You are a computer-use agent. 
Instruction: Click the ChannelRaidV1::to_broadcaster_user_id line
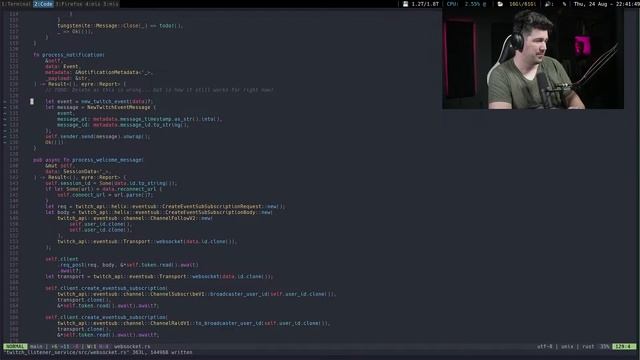point(193,323)
